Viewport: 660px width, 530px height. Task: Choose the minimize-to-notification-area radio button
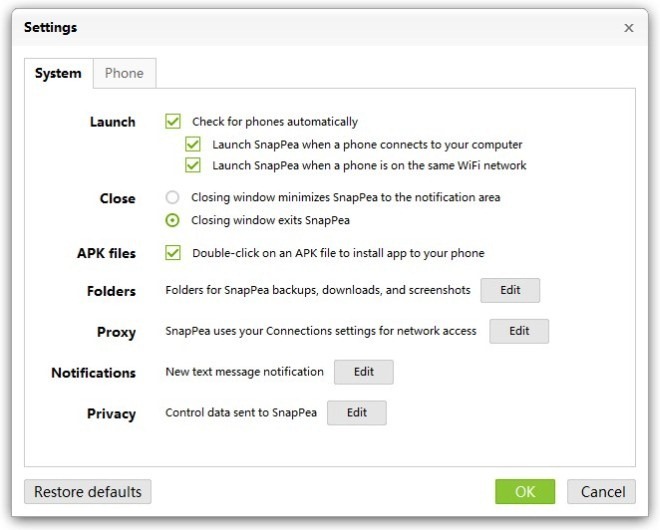click(172, 197)
